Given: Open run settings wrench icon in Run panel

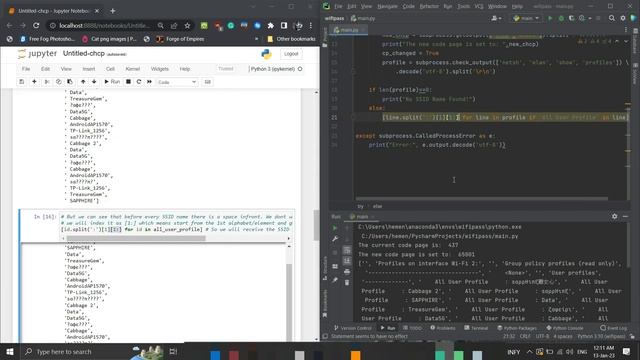Looking at the screenshot, I should (335, 239).
